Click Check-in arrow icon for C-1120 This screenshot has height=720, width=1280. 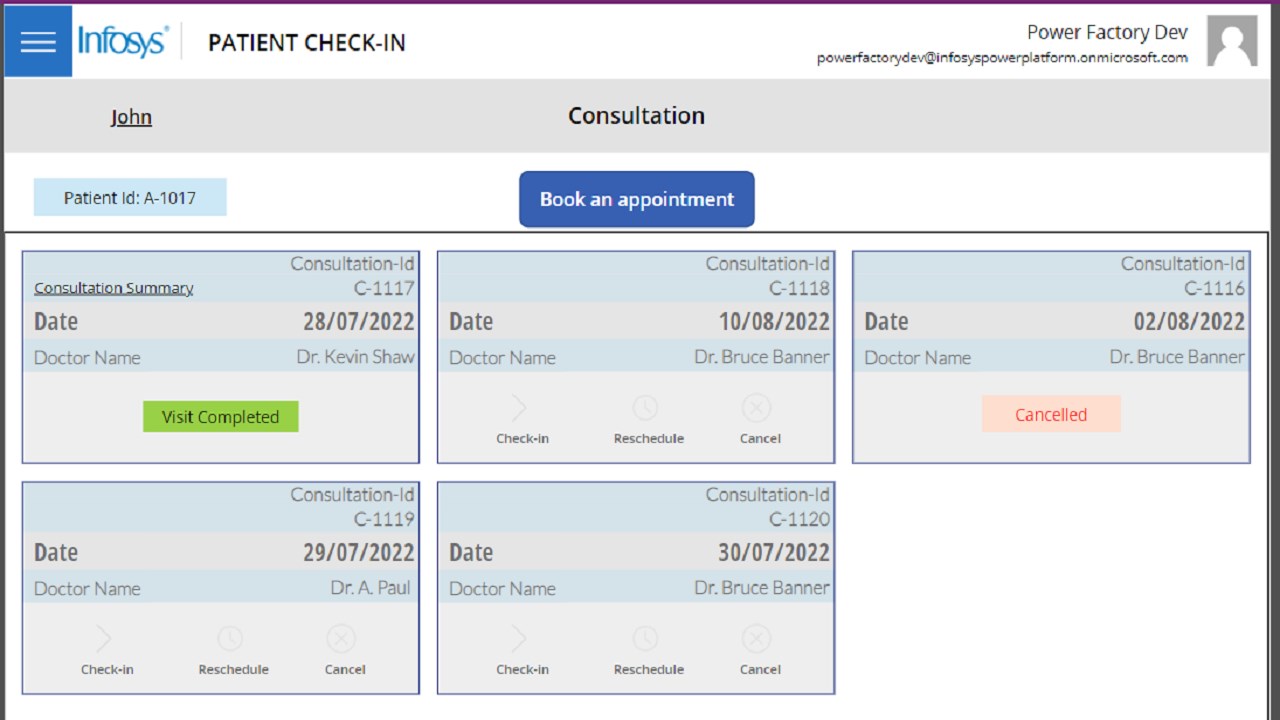point(519,639)
